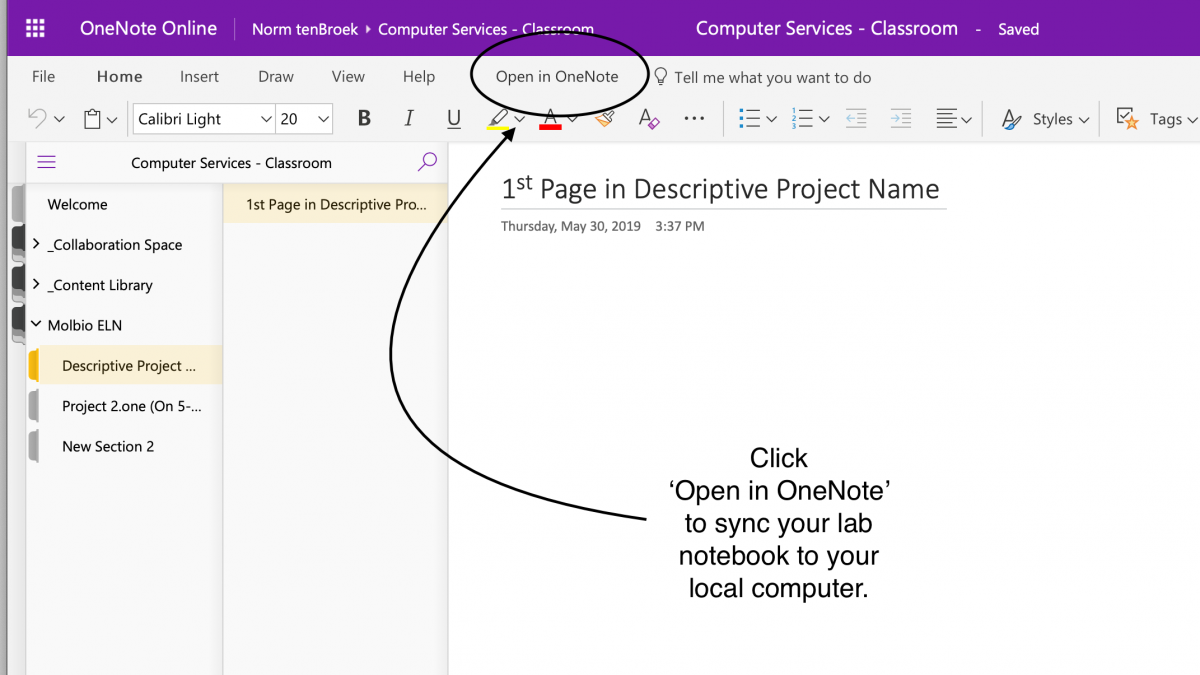Click the page date Thursday, May 30, 2019
This screenshot has height=675, width=1200.
(x=570, y=226)
